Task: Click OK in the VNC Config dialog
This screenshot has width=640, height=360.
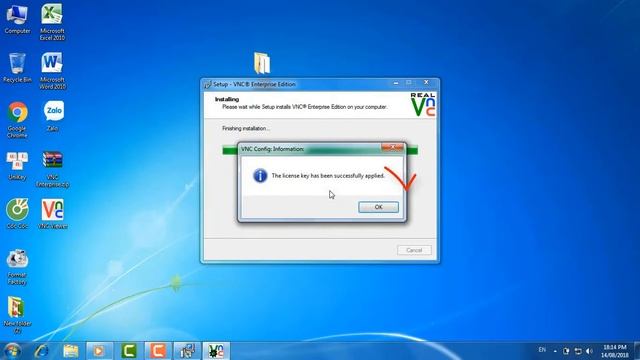Action: 378,207
